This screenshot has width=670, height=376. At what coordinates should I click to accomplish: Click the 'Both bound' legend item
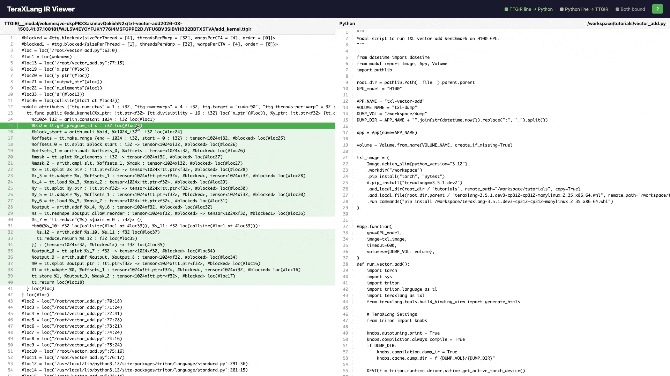pyautogui.click(x=630, y=9)
